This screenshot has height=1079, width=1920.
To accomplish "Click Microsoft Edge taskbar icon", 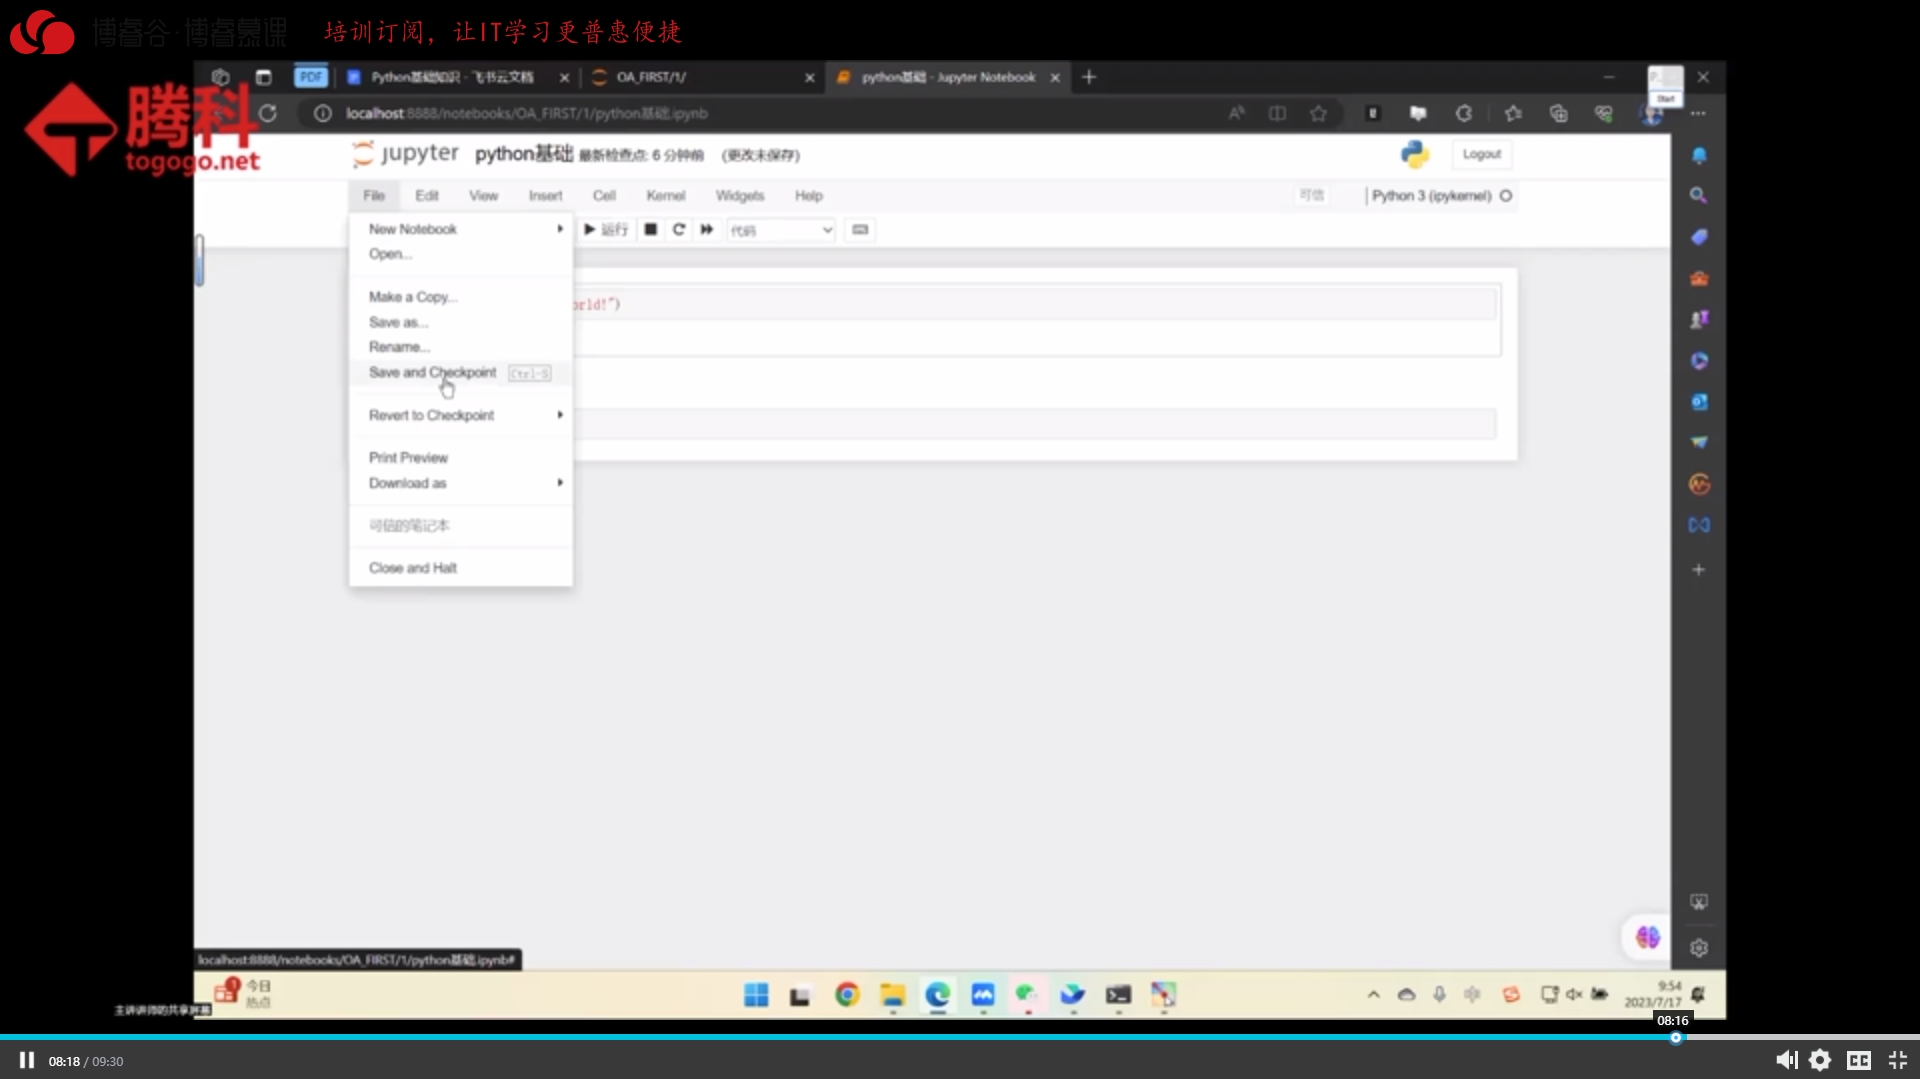I will pyautogui.click(x=937, y=995).
